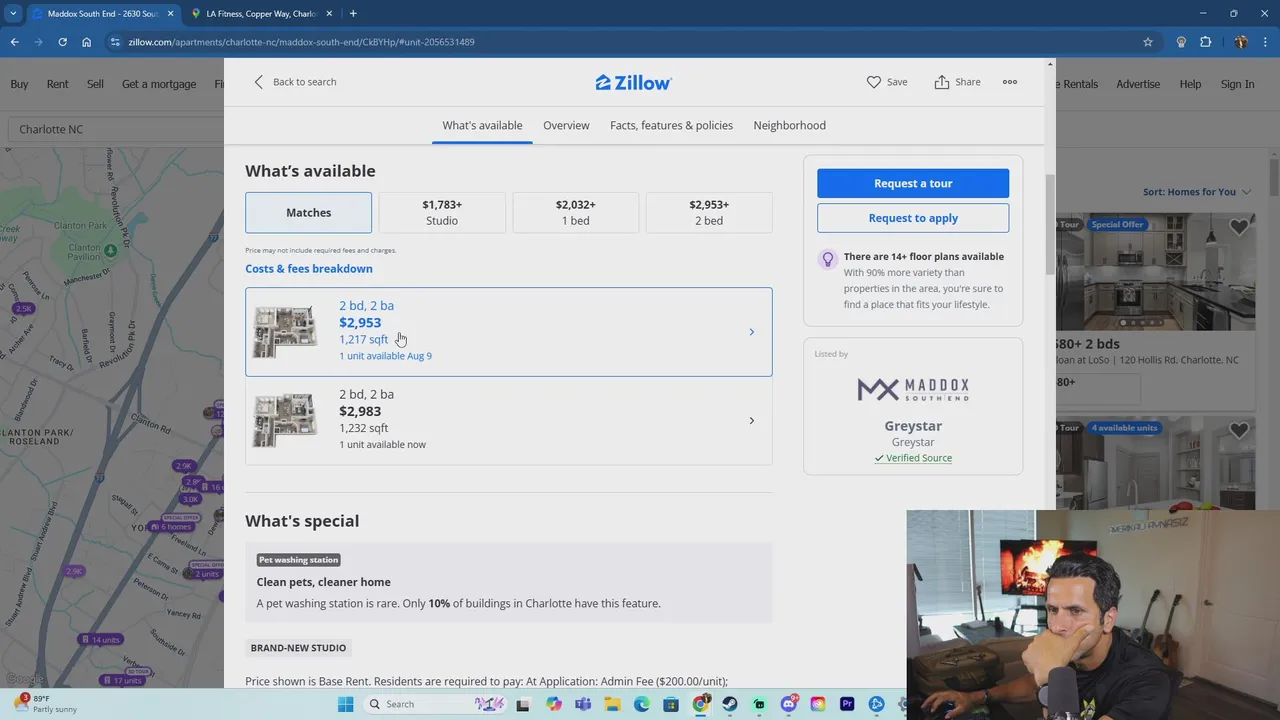Click Get a mortgage navigation link

click(x=159, y=84)
